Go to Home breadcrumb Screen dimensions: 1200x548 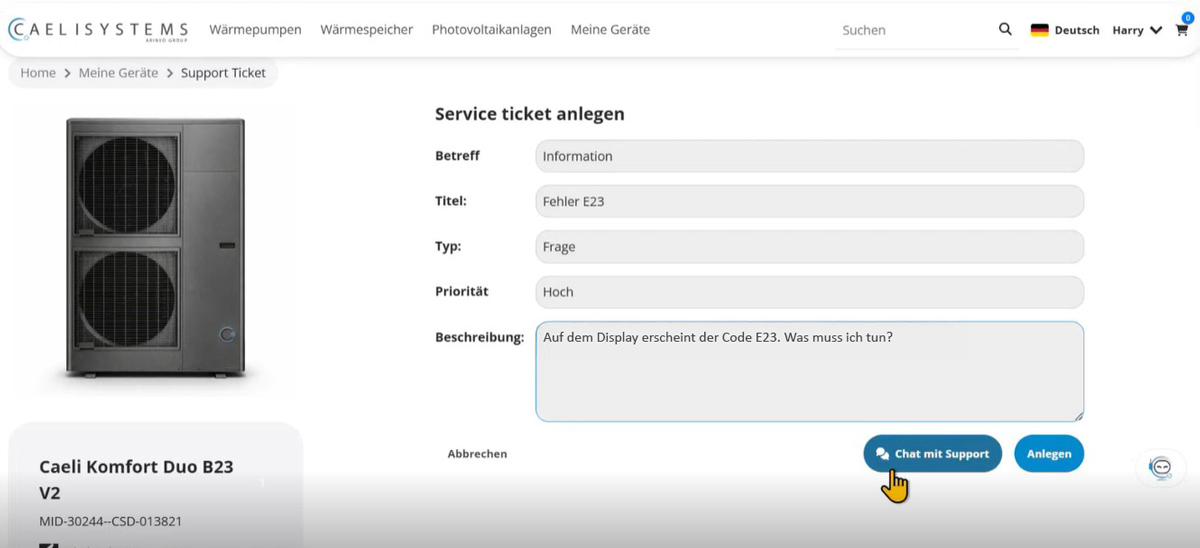(38, 73)
